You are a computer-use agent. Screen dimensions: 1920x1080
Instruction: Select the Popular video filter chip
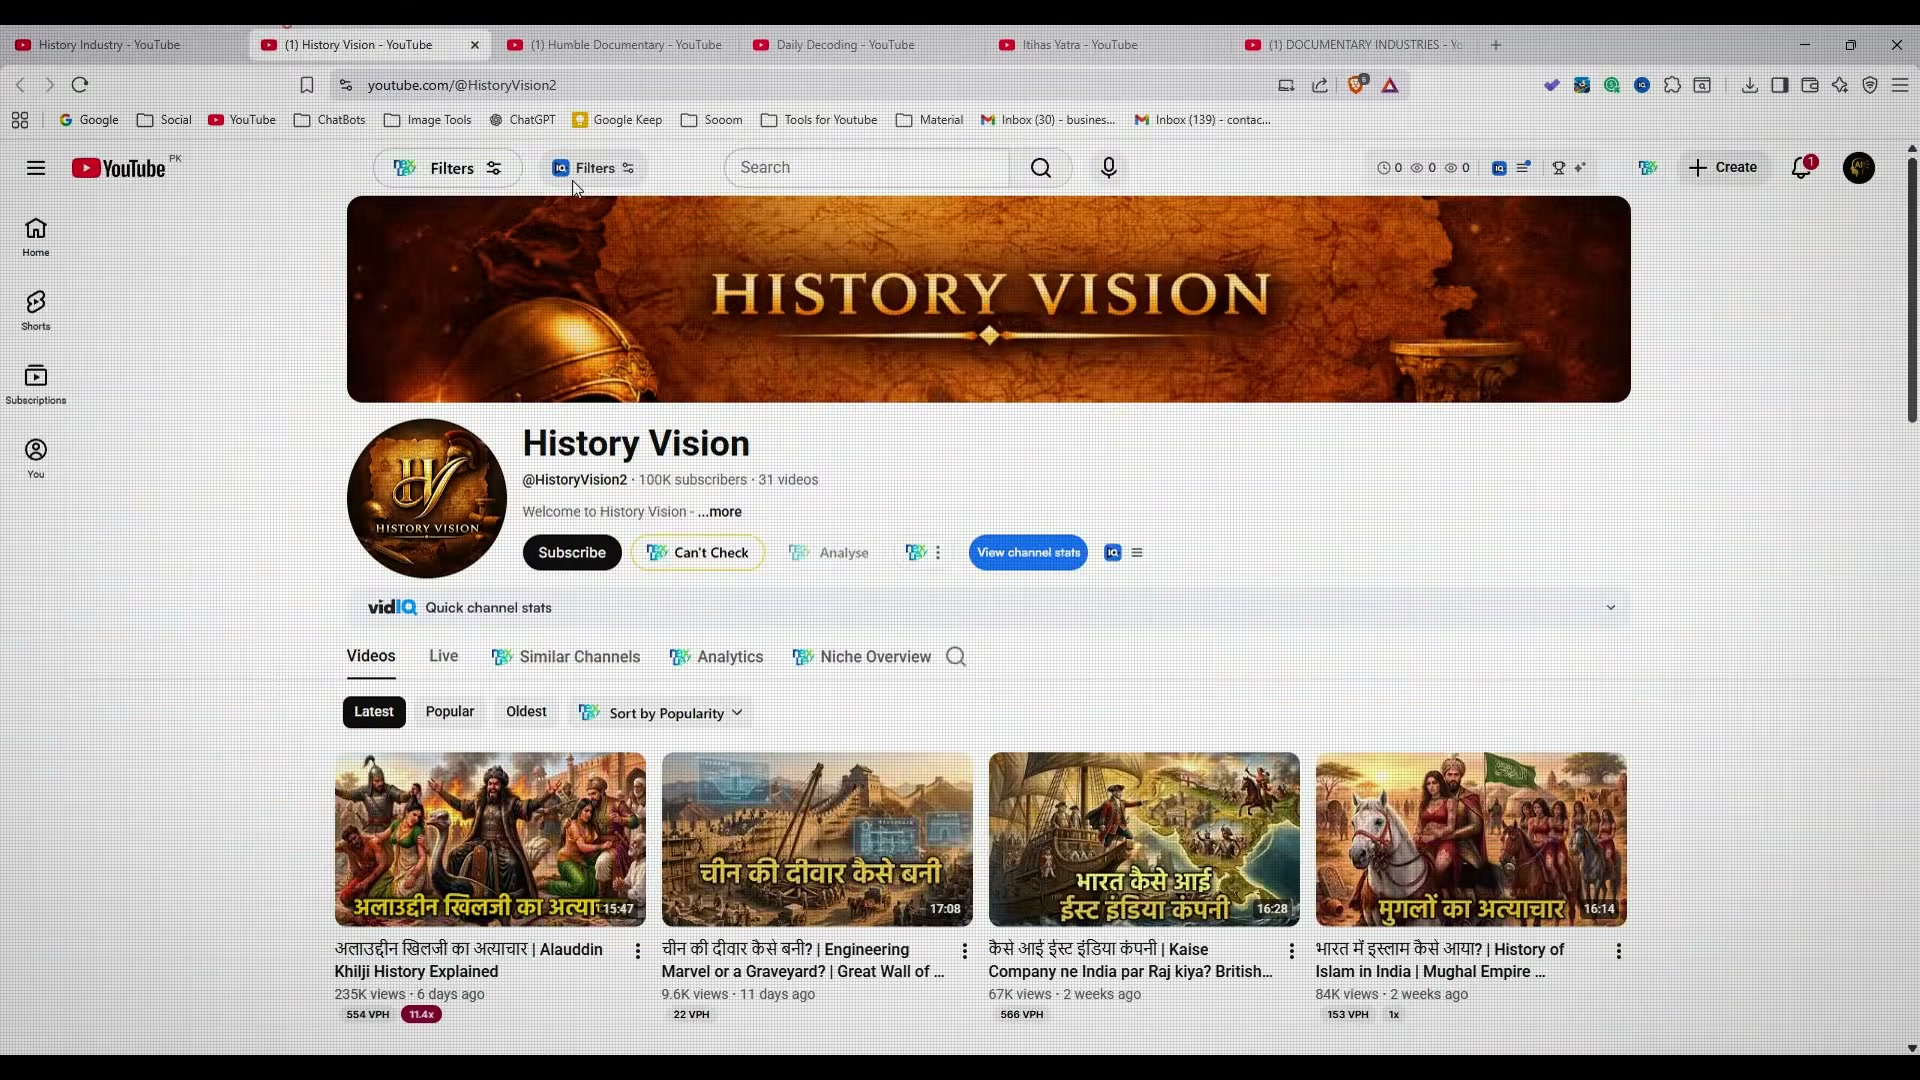tap(450, 712)
